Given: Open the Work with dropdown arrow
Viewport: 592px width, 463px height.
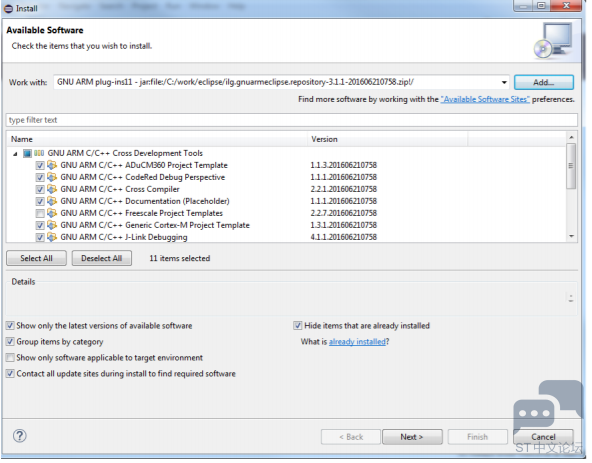Looking at the screenshot, I should [504, 82].
